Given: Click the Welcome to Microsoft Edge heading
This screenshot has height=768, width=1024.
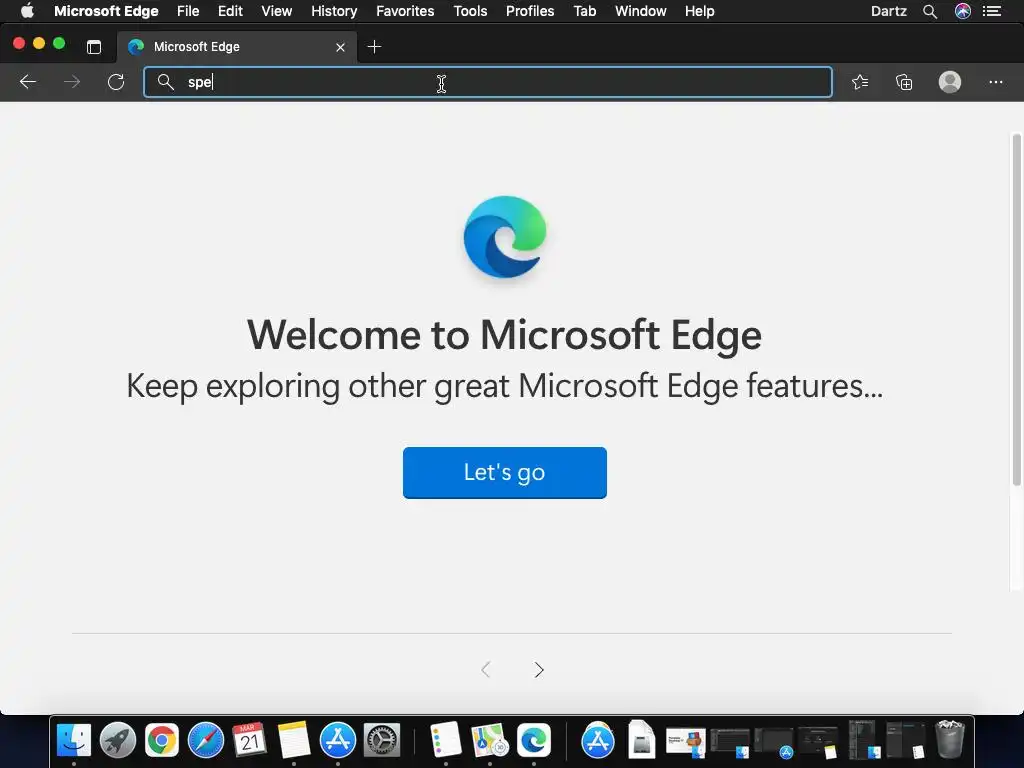Looking at the screenshot, I should coord(504,335).
